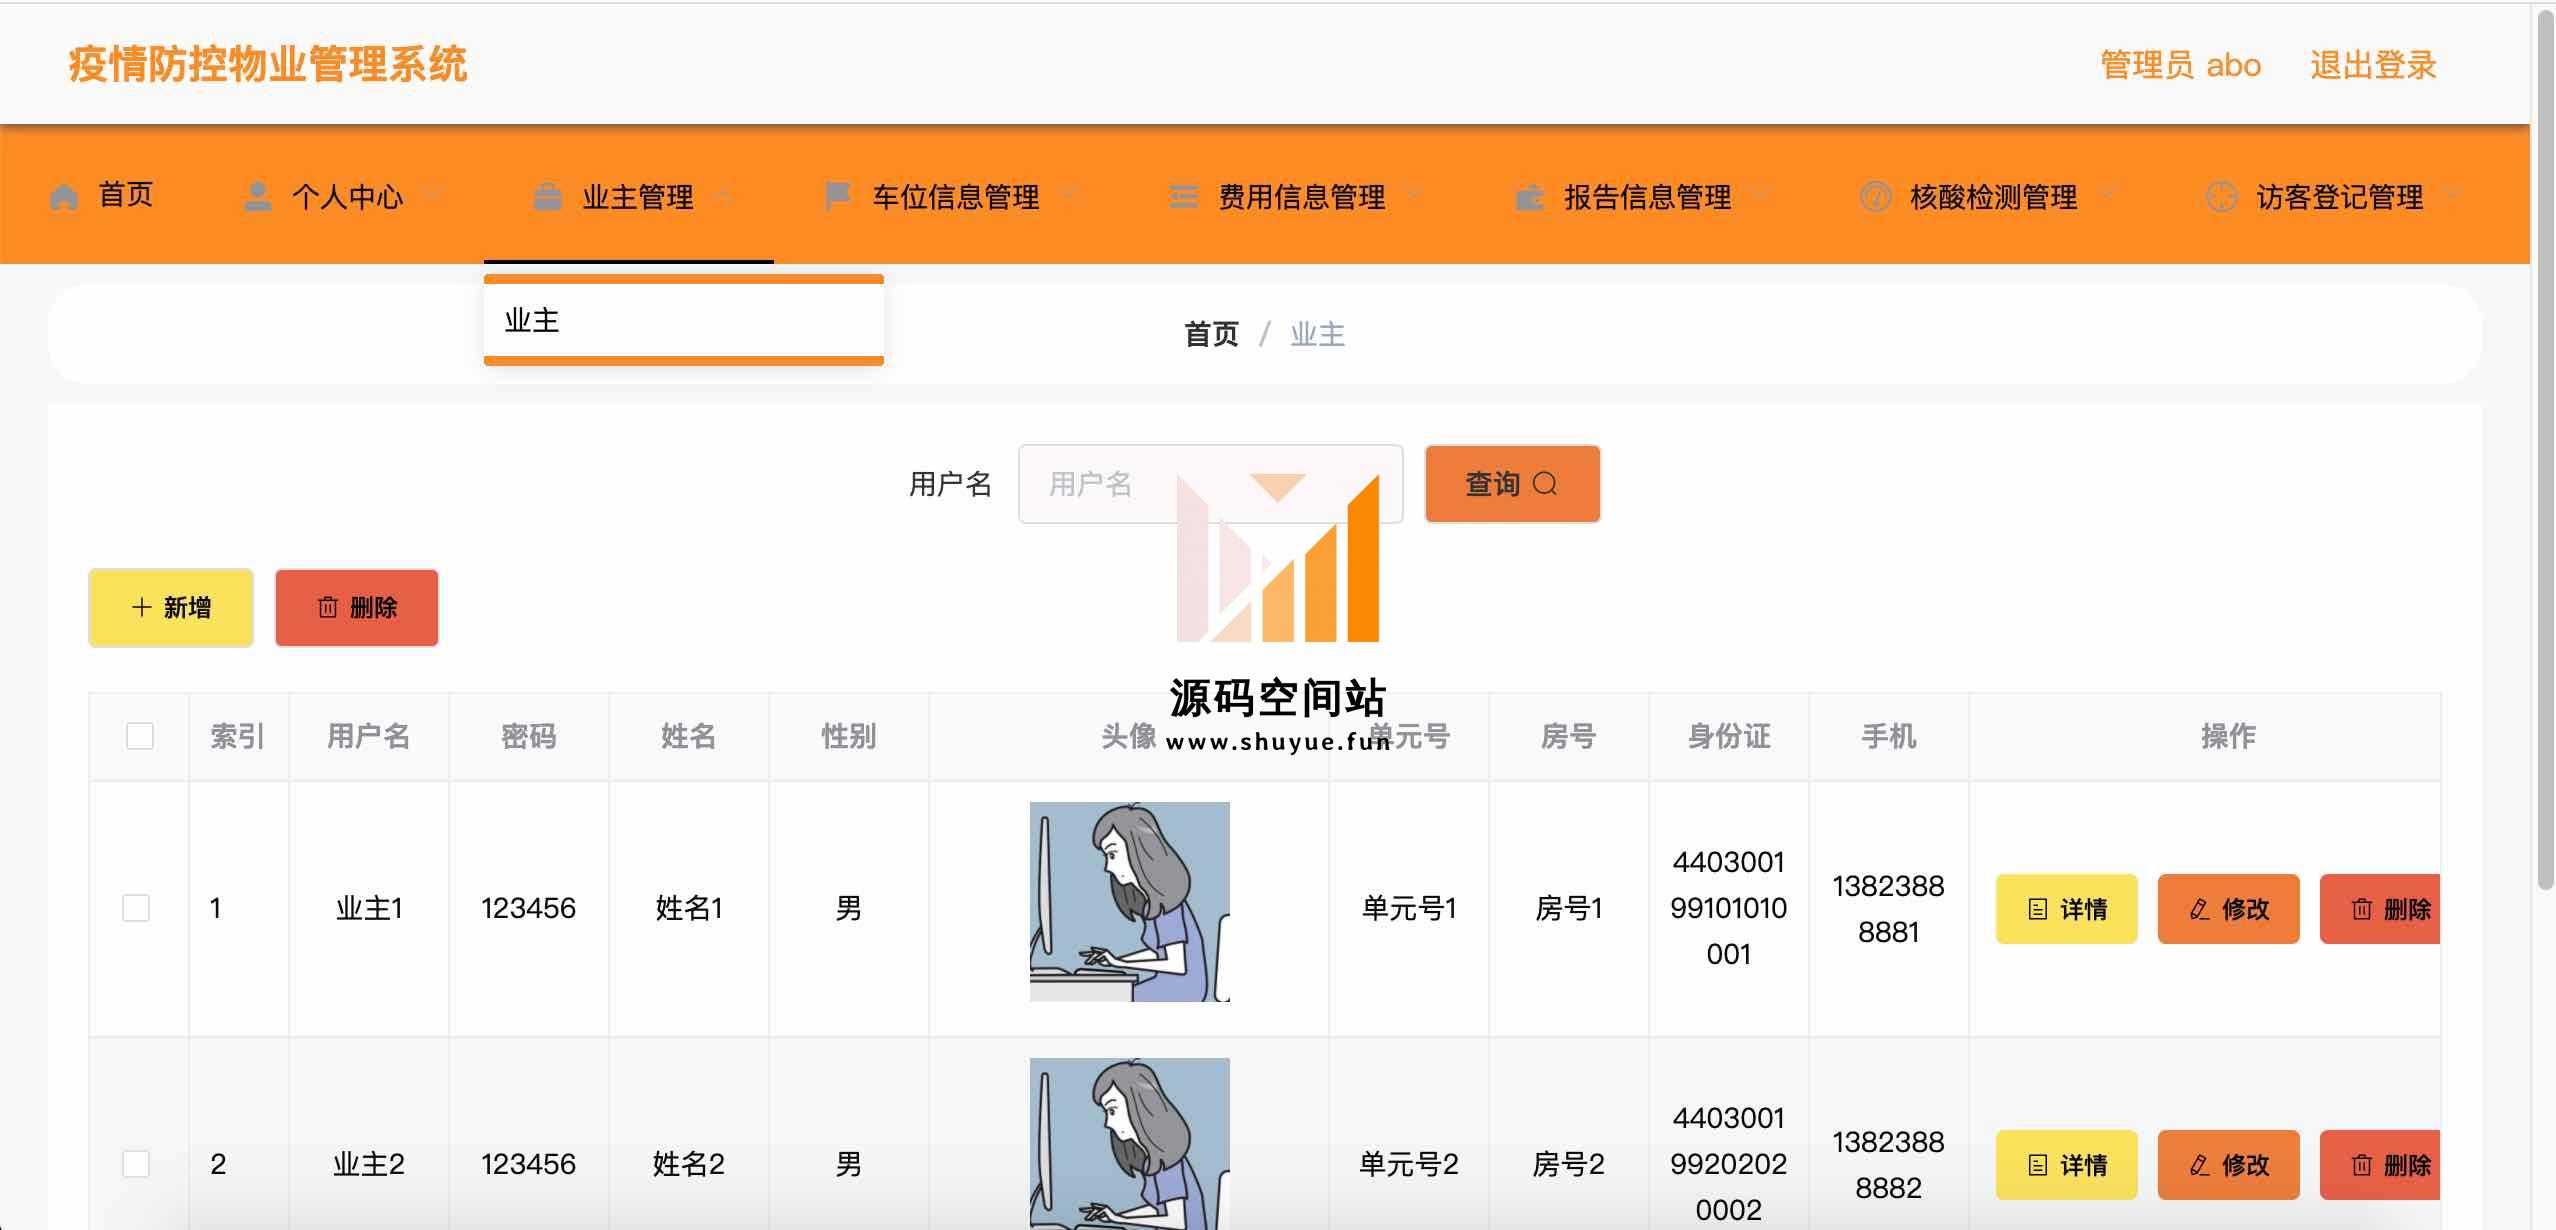
Task: Click the circular icon beside 访客登记管理
Action: coord(2221,197)
